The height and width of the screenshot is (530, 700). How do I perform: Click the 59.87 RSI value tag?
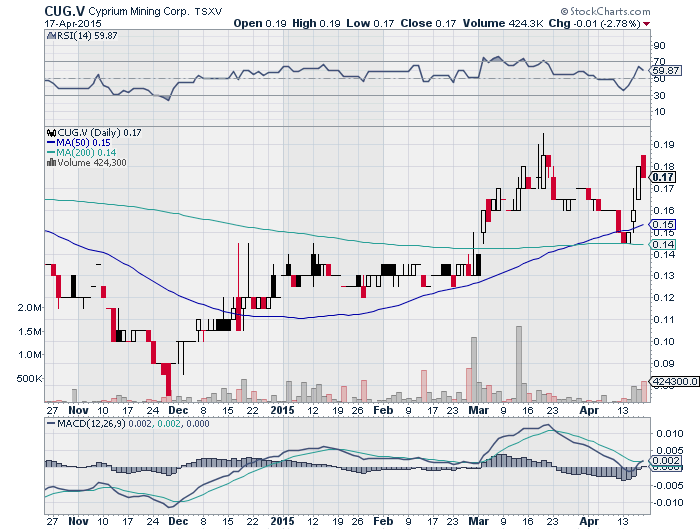(665, 72)
